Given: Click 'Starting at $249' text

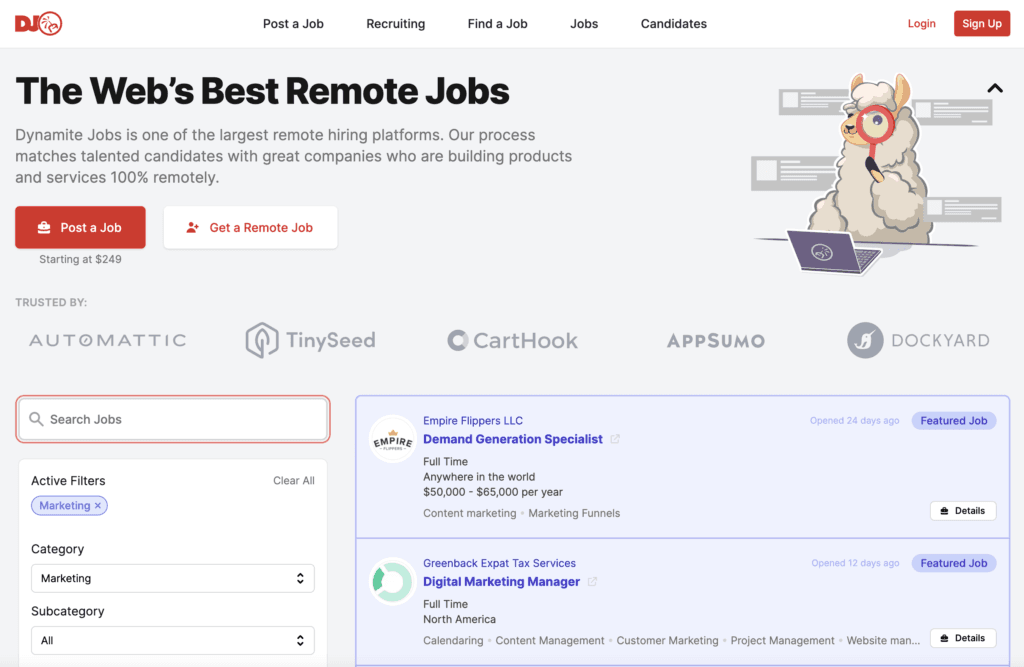Looking at the screenshot, I should pos(80,259).
